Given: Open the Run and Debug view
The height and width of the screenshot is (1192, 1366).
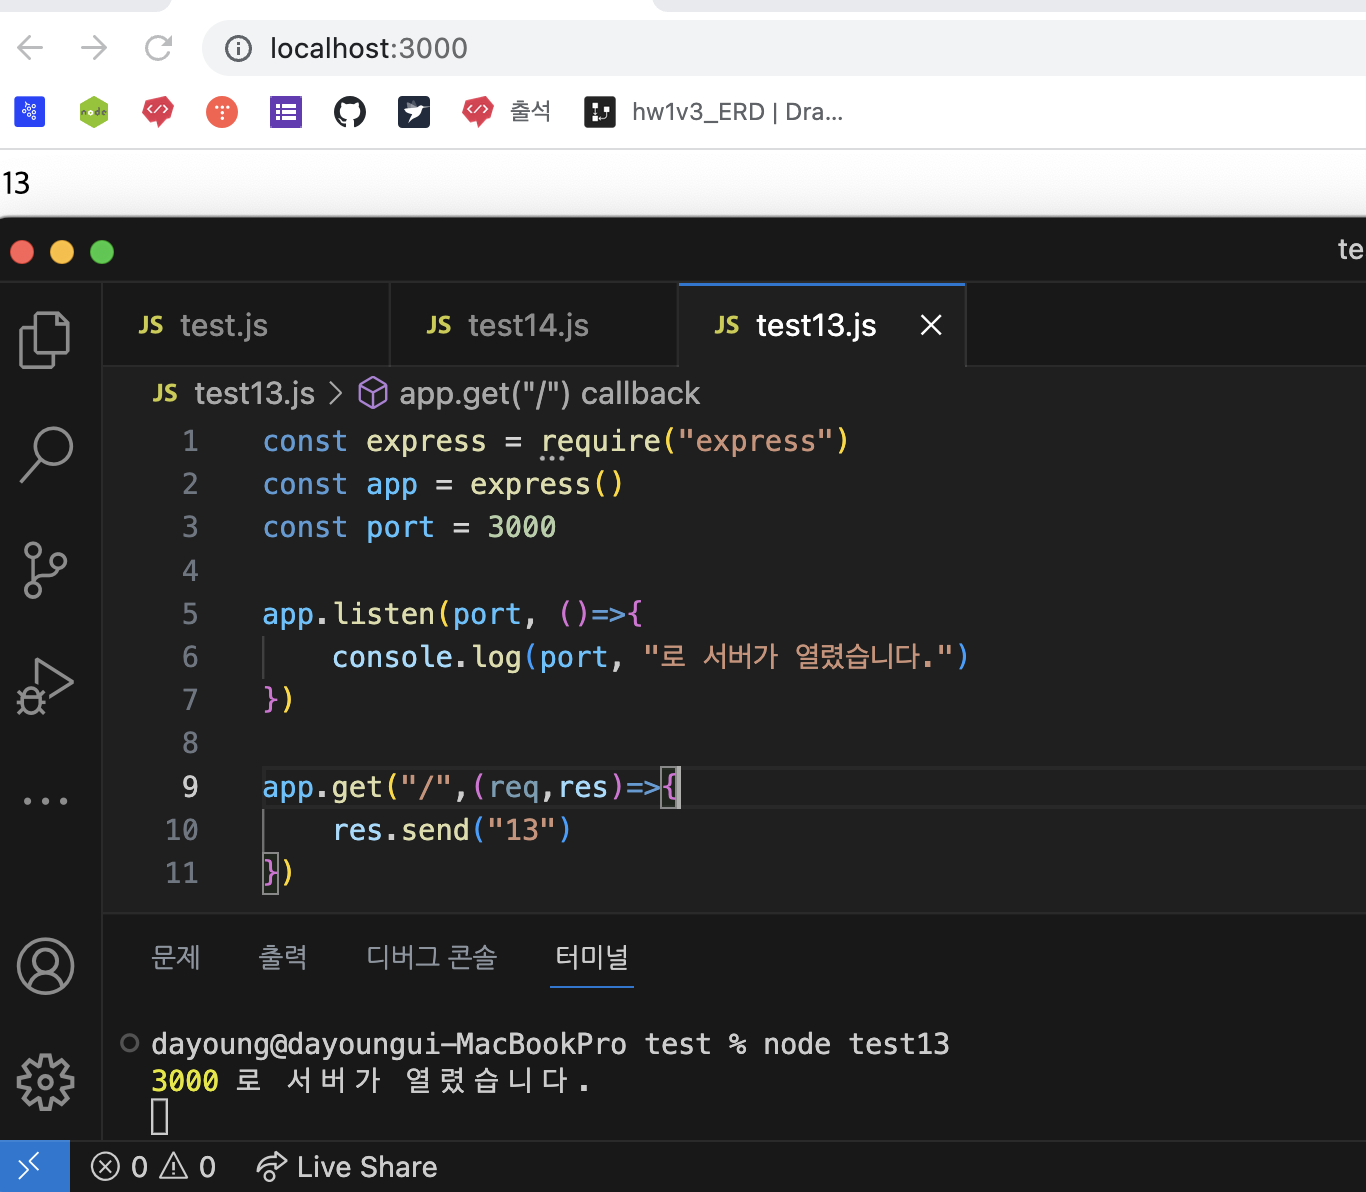Looking at the screenshot, I should point(45,686).
